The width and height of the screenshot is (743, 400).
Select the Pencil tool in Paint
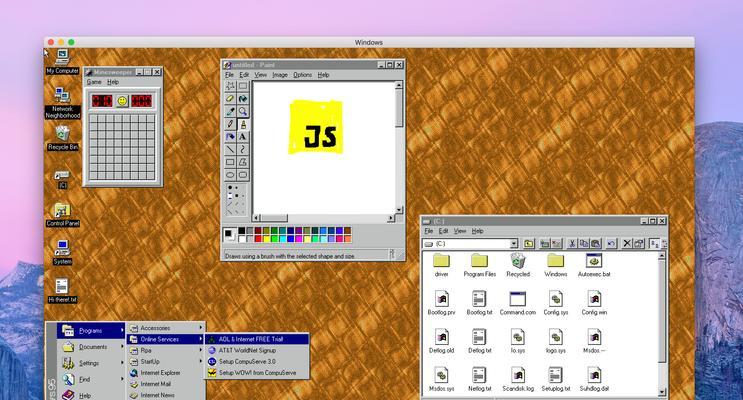(x=230, y=124)
